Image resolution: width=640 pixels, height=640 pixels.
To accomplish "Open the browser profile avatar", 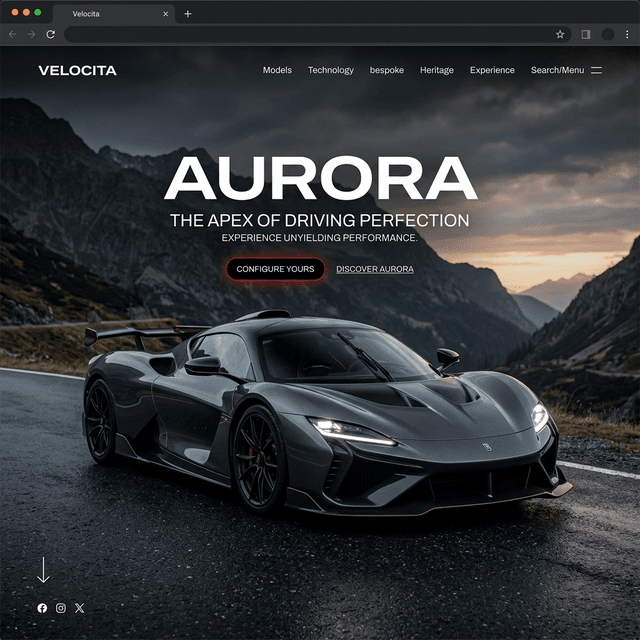I will point(608,34).
